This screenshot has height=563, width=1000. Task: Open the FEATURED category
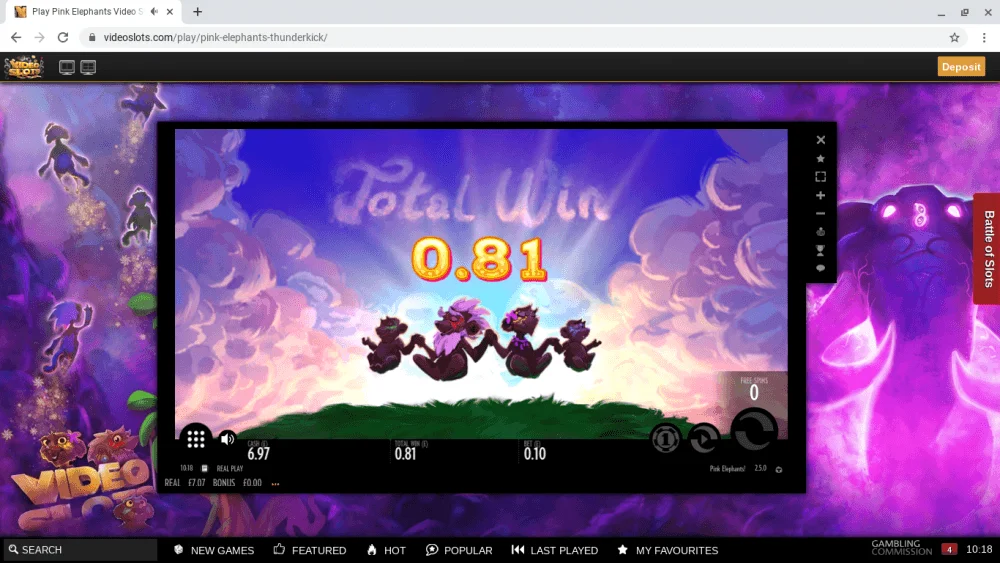point(310,550)
